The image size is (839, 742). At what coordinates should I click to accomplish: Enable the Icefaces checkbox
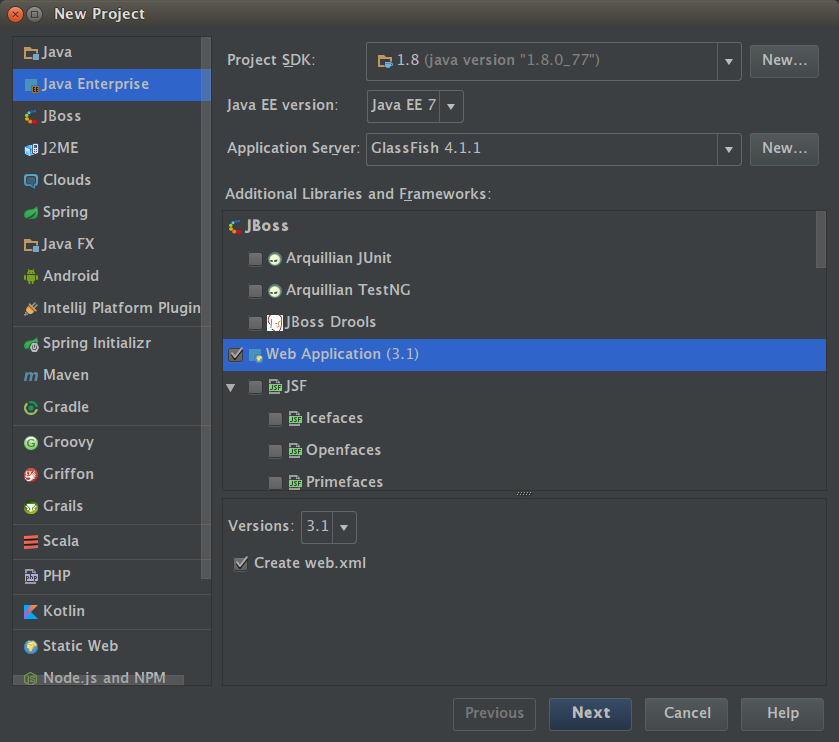(x=275, y=419)
